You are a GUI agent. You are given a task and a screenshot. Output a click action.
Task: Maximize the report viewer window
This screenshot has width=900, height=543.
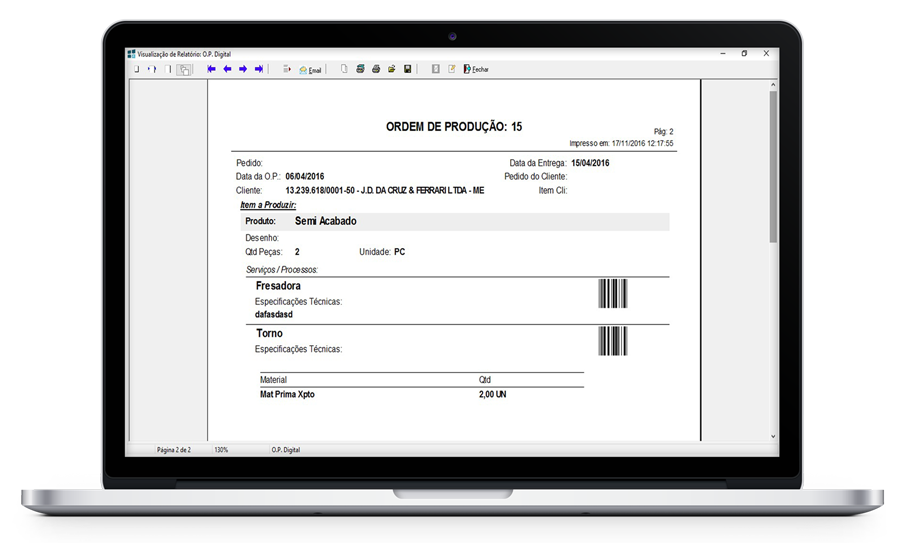point(744,53)
